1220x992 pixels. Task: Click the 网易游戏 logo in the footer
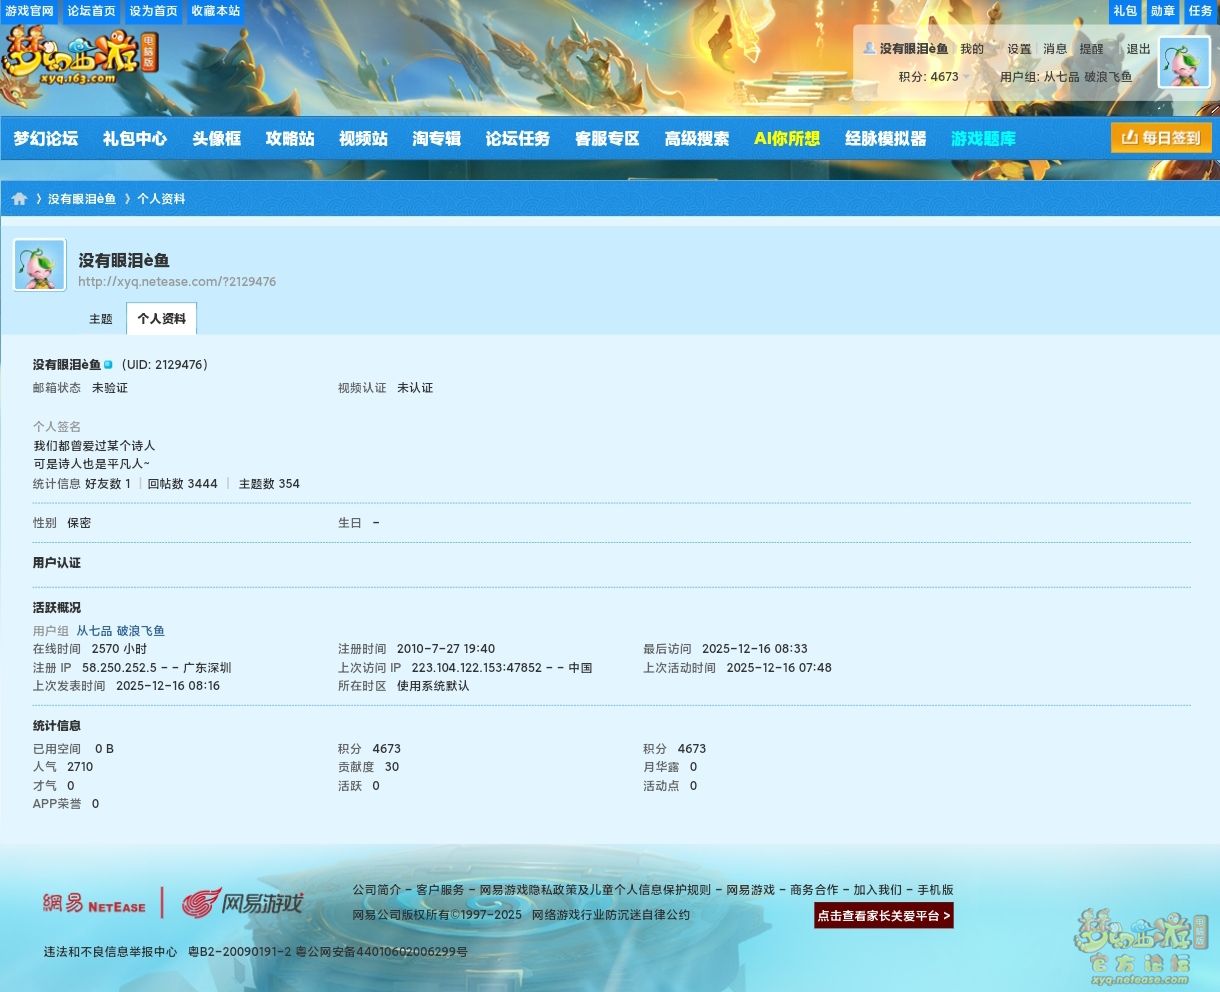coord(242,904)
